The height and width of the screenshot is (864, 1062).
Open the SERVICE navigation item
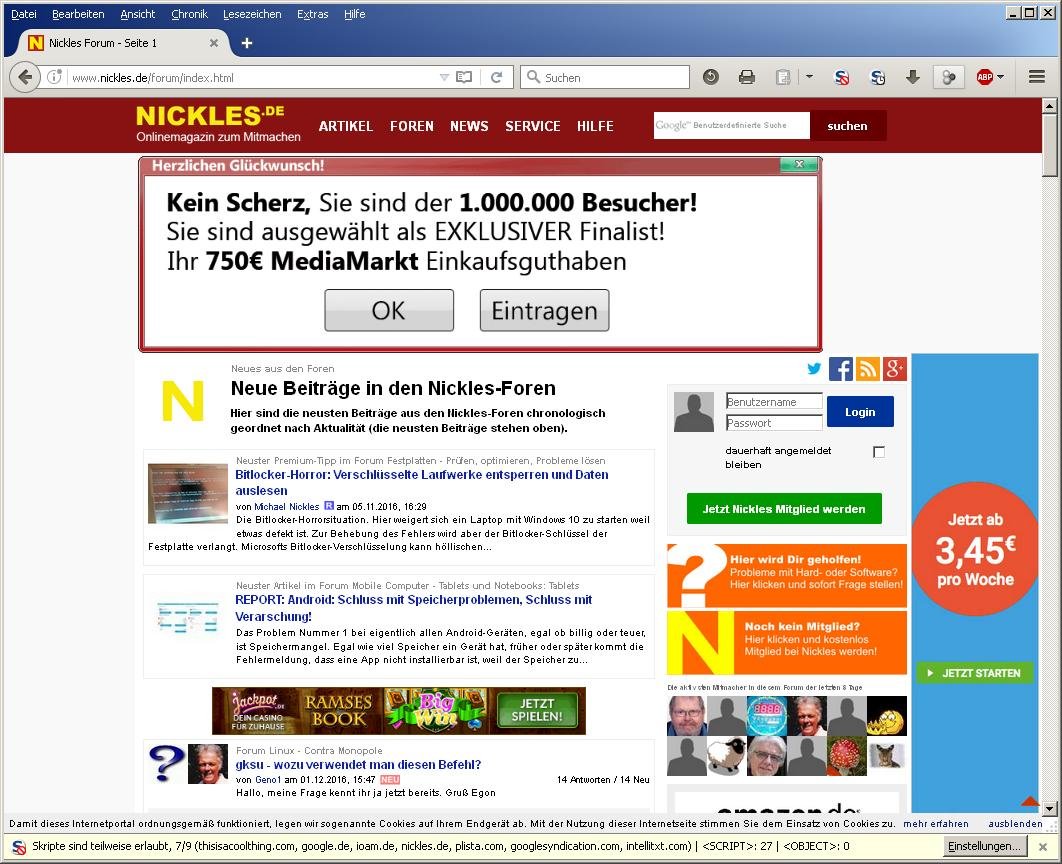coord(532,126)
